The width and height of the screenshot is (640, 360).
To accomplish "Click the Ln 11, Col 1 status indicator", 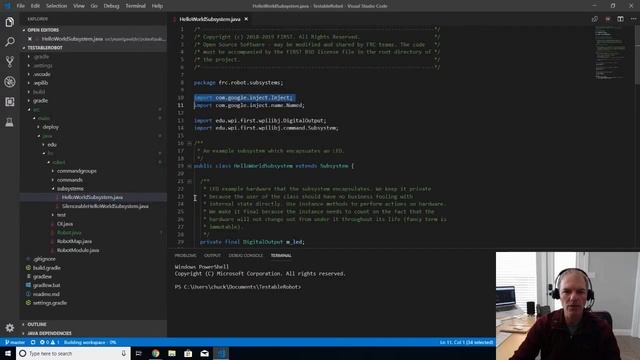I will click(467, 342).
